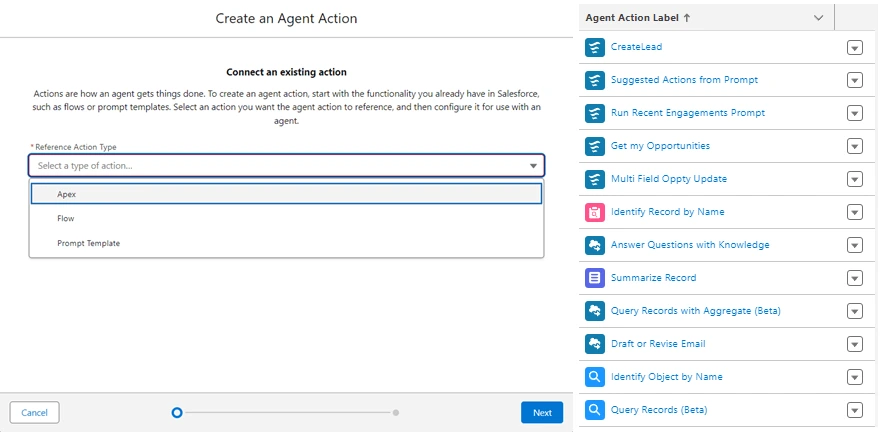This screenshot has width=880, height=432.
Task: Click the Draft or Revise Email icon
Action: coord(594,344)
